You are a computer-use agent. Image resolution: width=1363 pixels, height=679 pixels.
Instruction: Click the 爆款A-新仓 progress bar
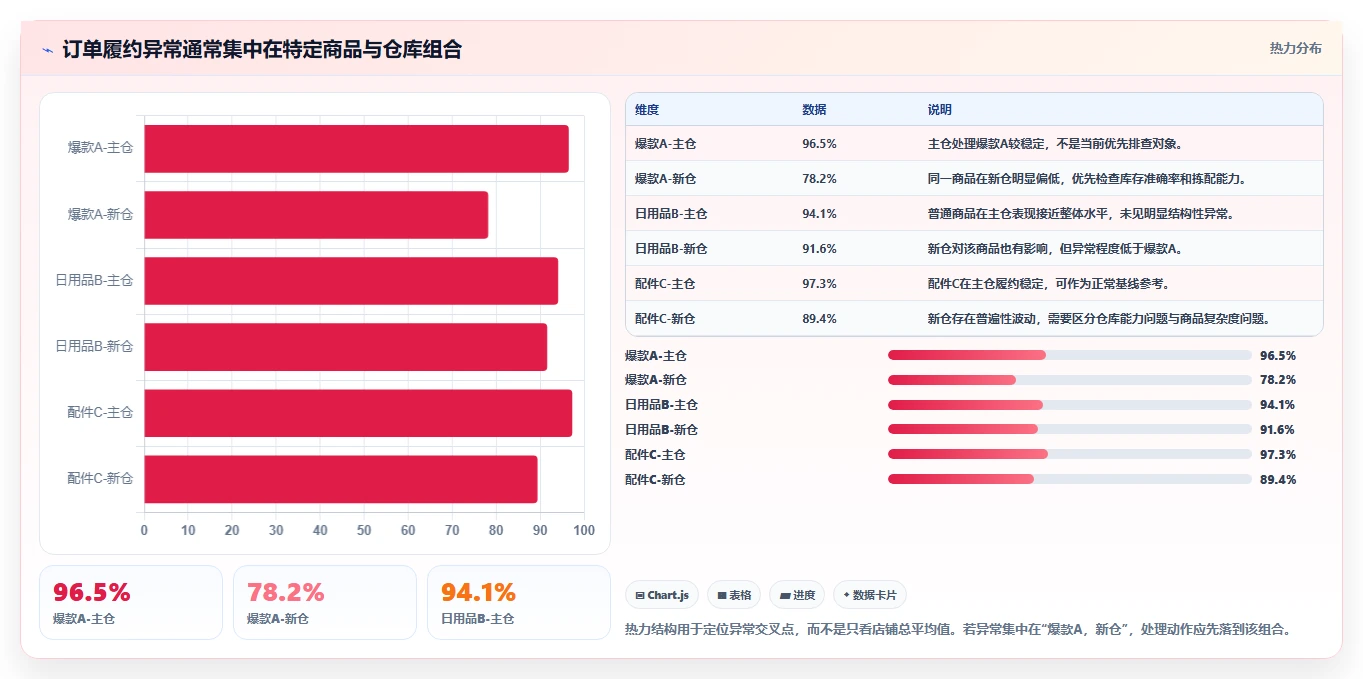coord(1070,380)
